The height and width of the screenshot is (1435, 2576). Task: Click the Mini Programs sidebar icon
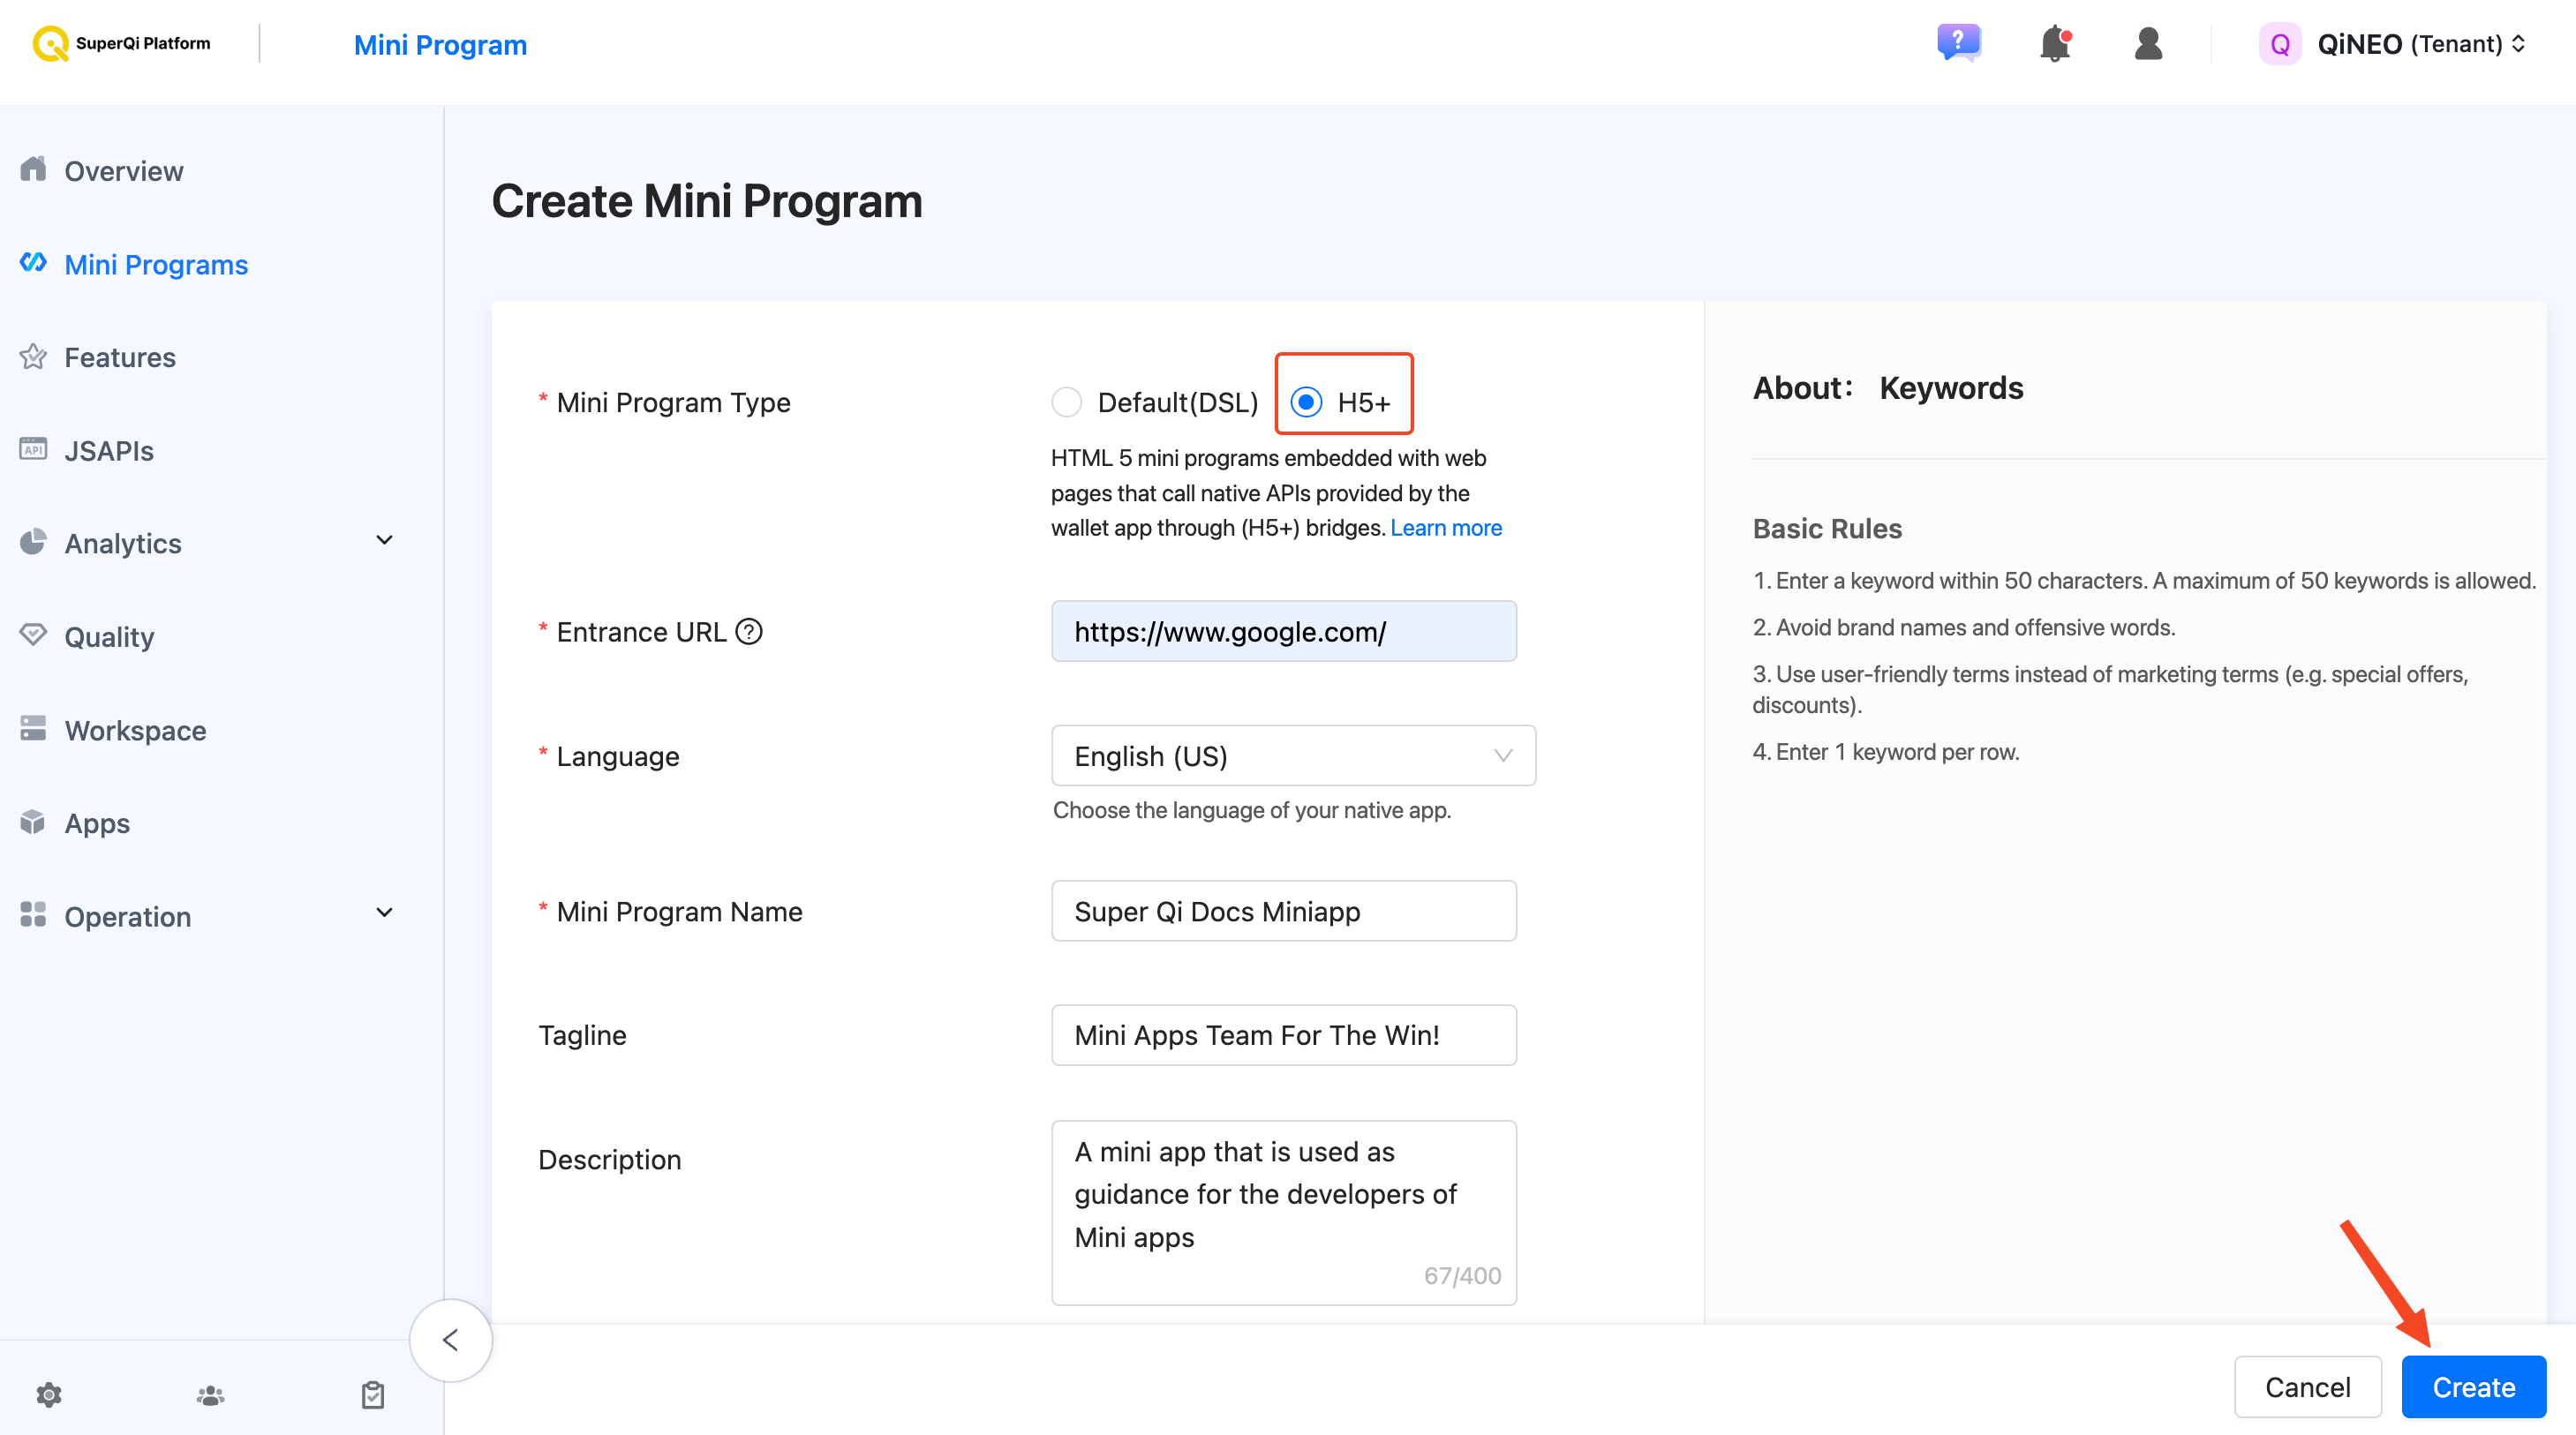(x=33, y=263)
